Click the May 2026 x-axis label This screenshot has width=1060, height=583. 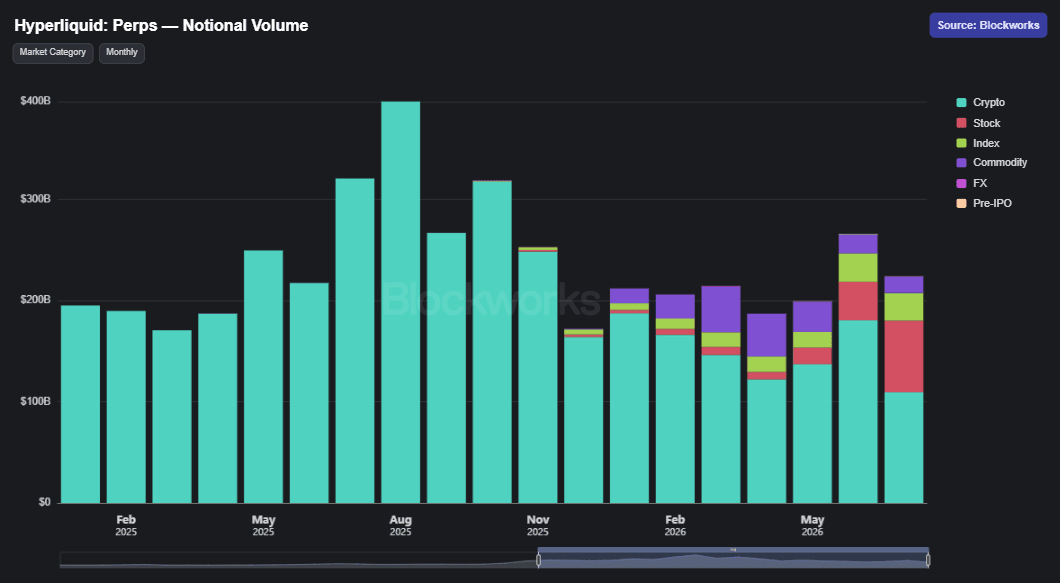pyautogui.click(x=812, y=525)
